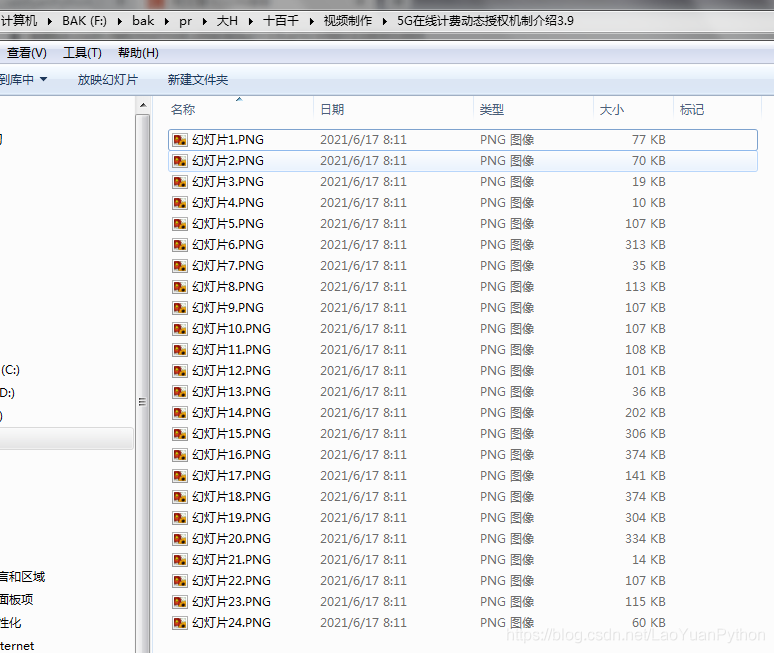Expand the arrow after BAK (F:) in address bar

click(x=119, y=21)
